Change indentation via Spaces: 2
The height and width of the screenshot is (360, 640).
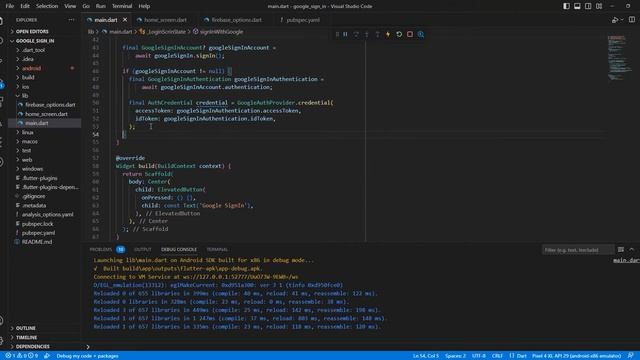point(456,356)
